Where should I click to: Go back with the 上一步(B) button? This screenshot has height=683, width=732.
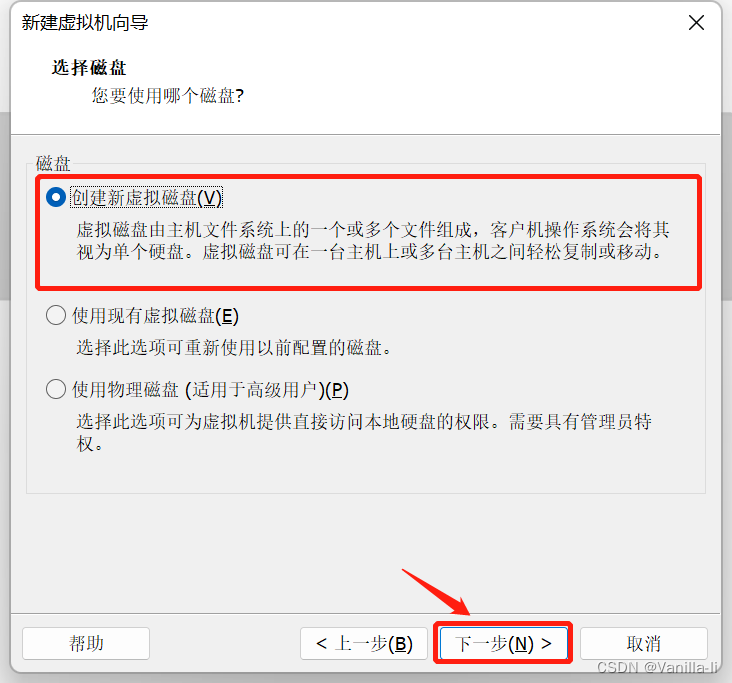364,643
